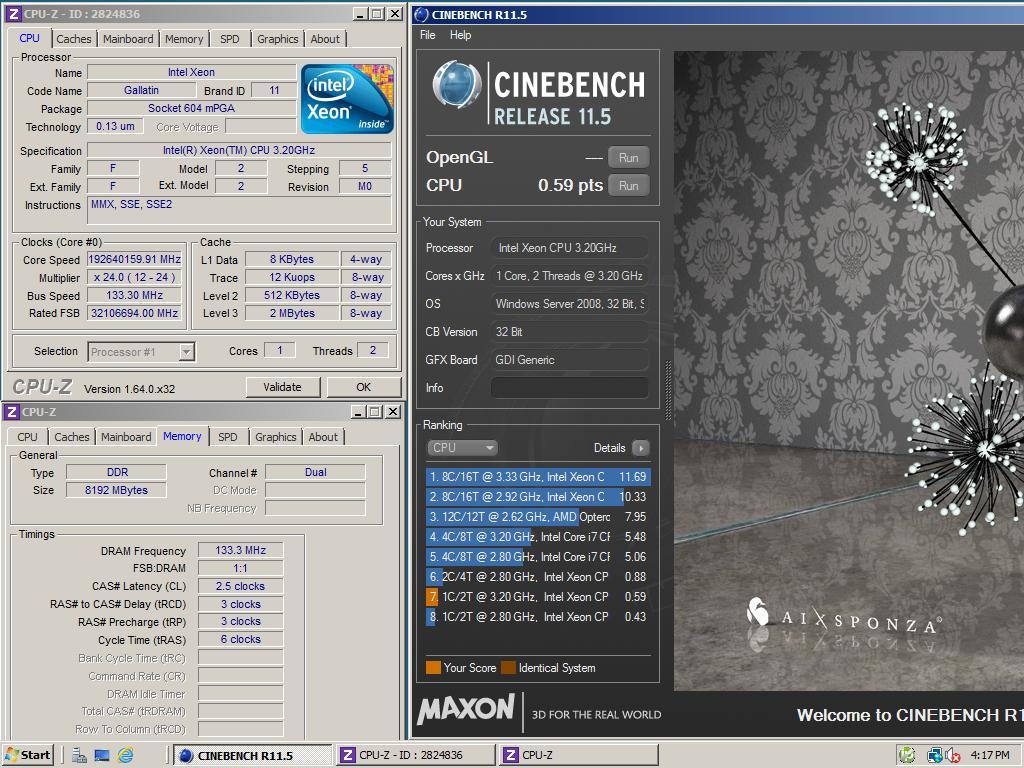Open Graphics tab in lower CPU-Z window
The height and width of the screenshot is (768, 1024).
276,437
